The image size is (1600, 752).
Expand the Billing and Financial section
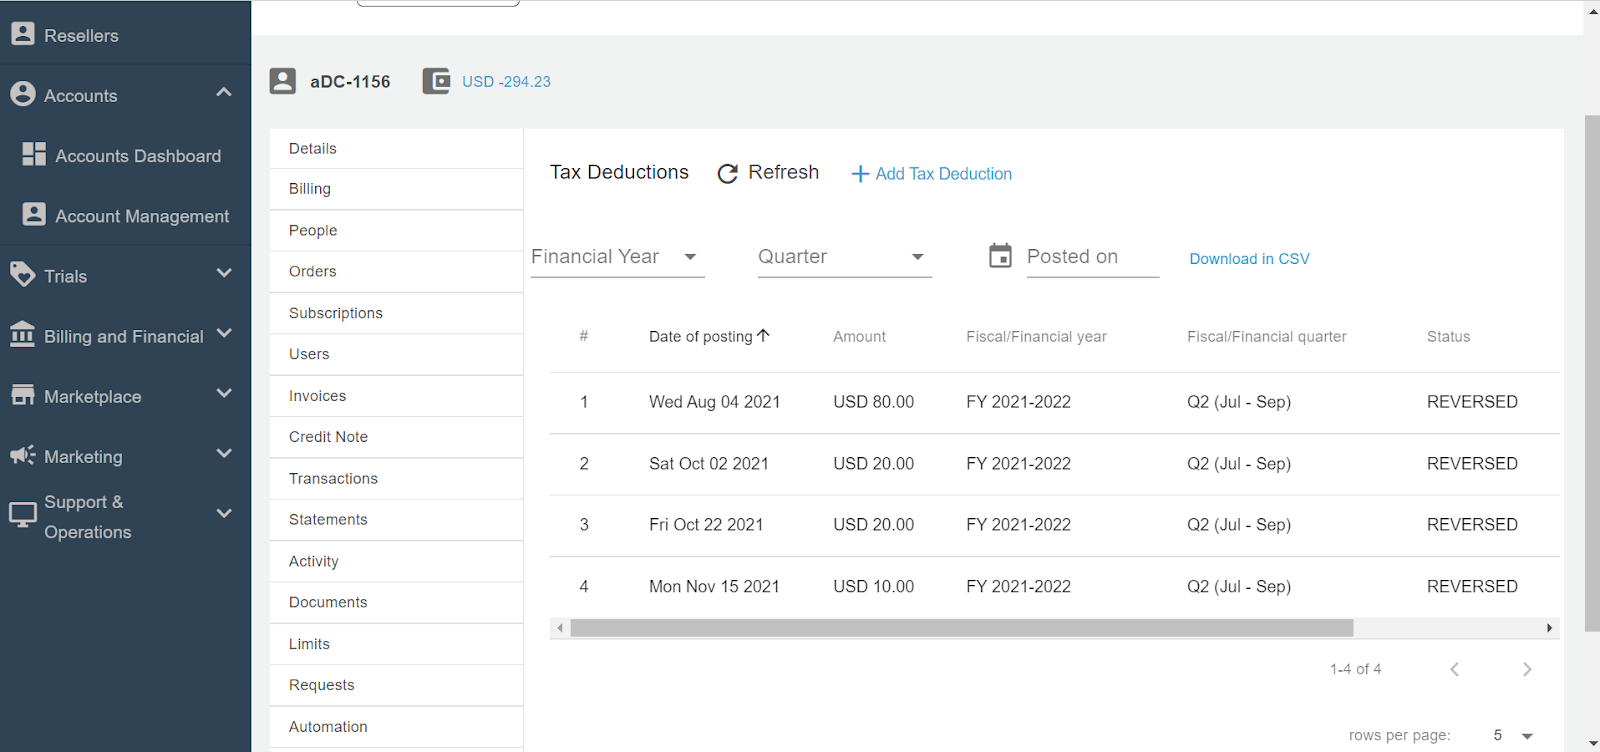(224, 333)
